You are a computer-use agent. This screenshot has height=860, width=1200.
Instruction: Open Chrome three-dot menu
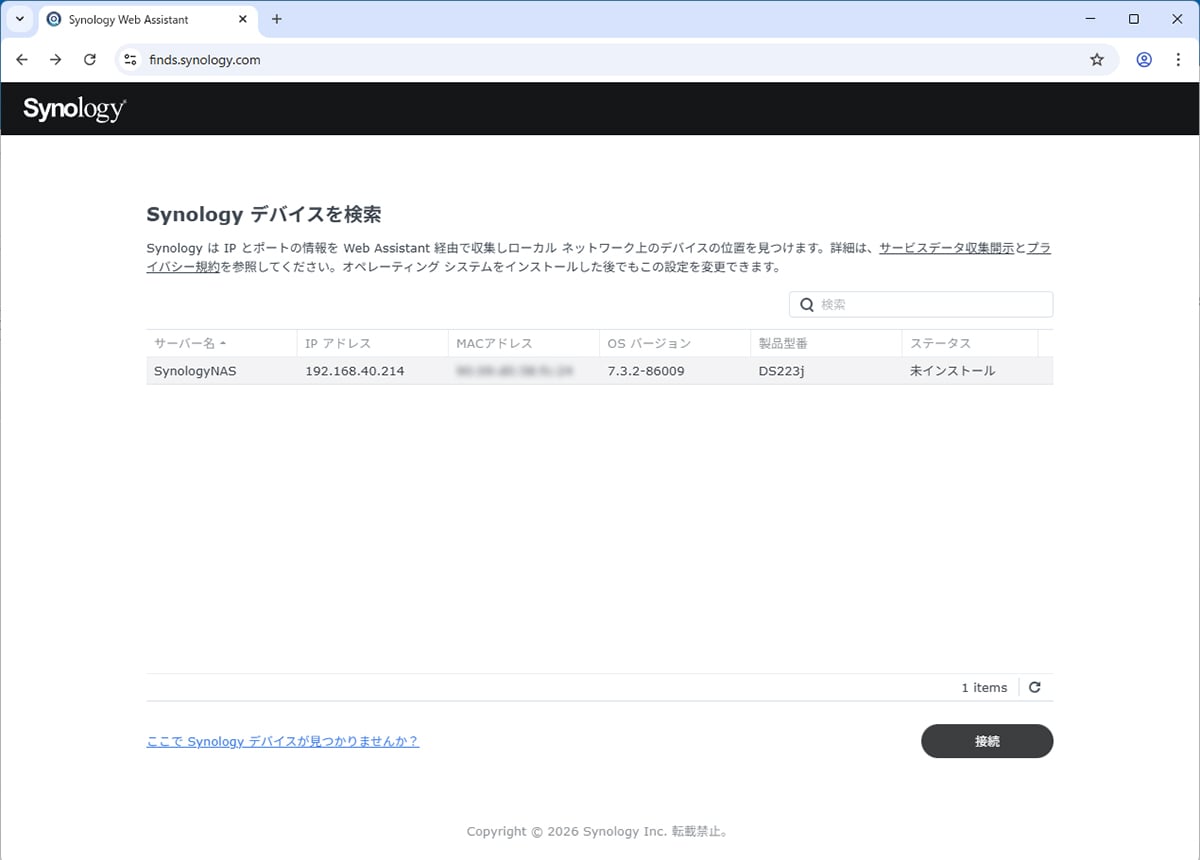[1178, 60]
